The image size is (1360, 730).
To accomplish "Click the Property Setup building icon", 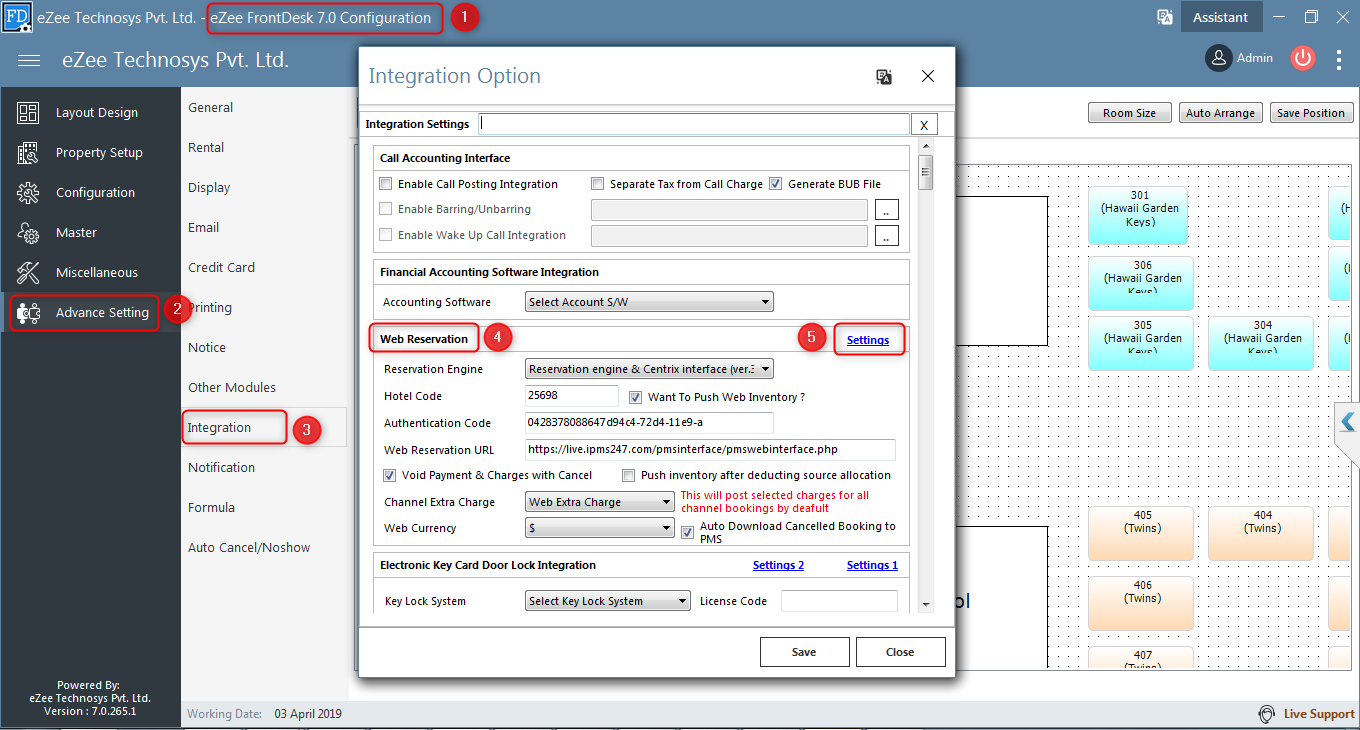I will click(28, 153).
